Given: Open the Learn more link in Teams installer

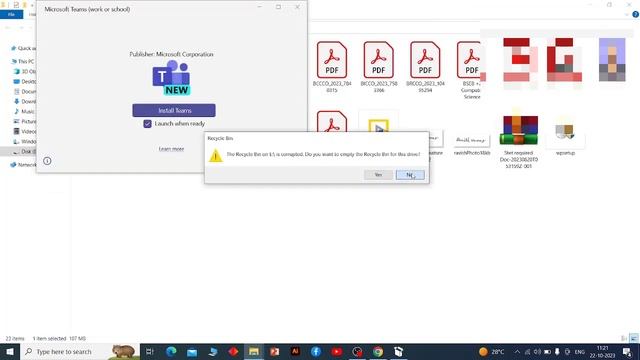Looking at the screenshot, I should click(x=171, y=149).
